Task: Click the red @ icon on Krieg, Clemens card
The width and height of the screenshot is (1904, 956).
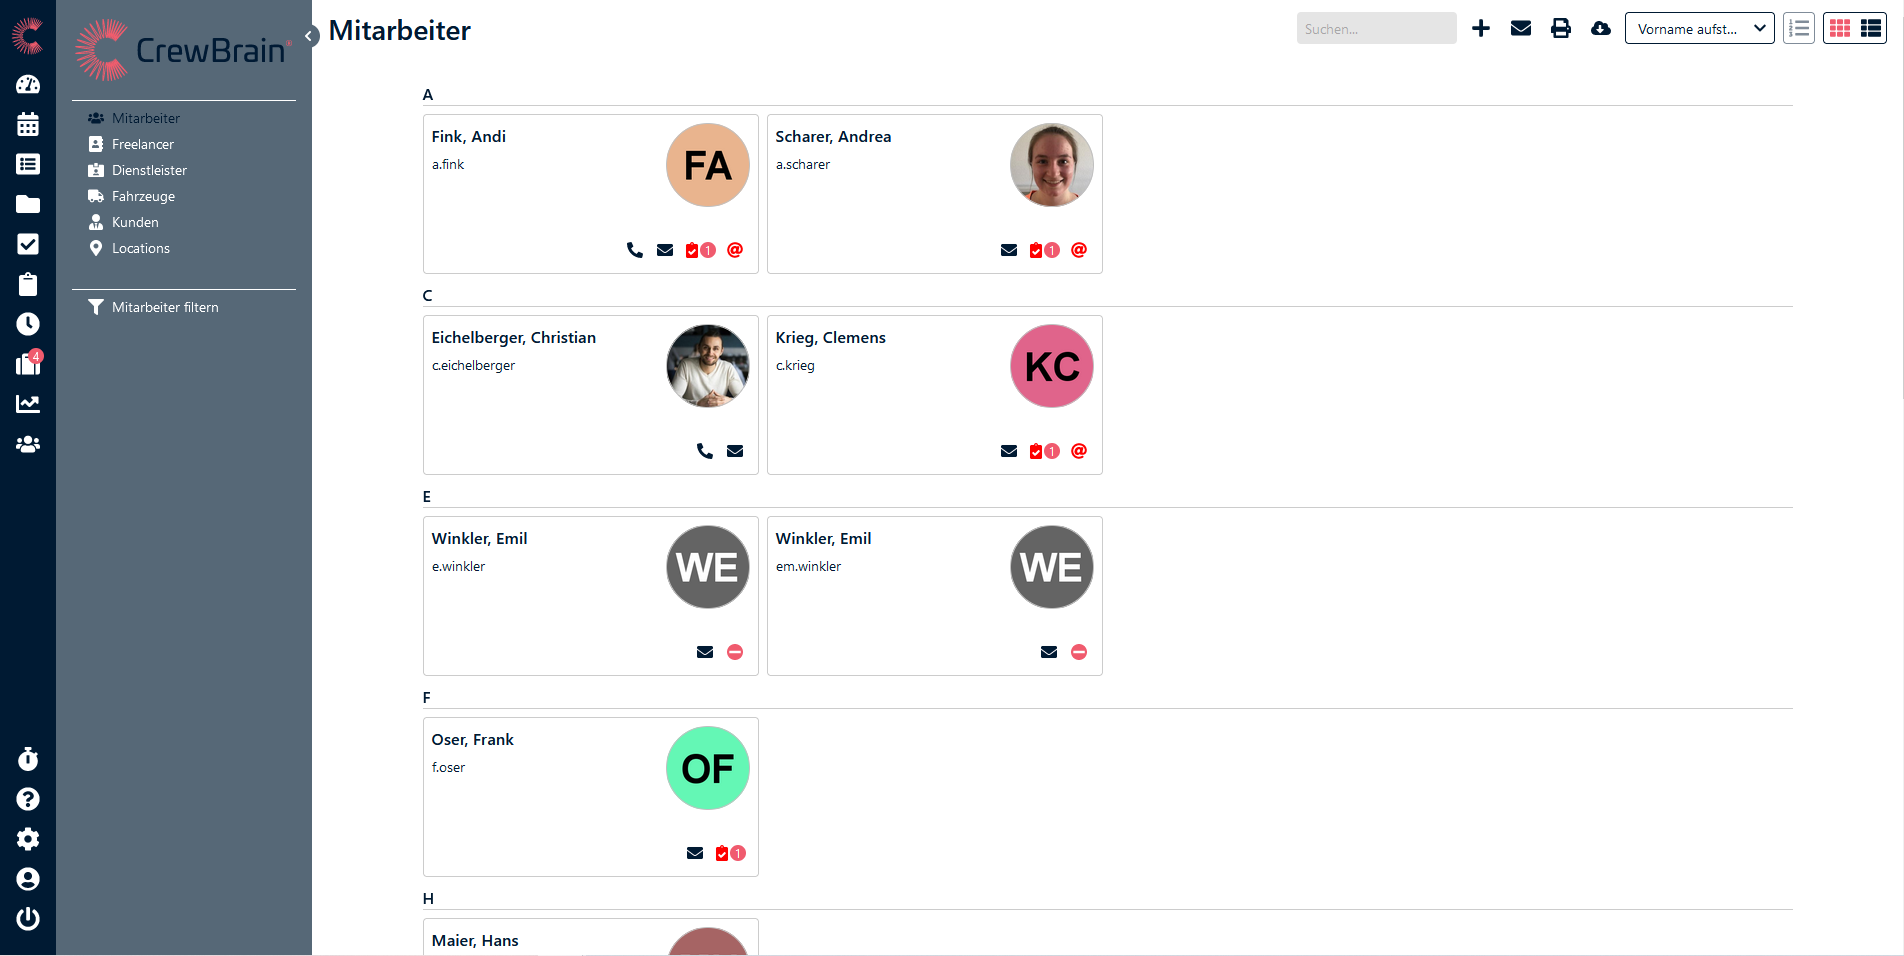Action: 1079,451
